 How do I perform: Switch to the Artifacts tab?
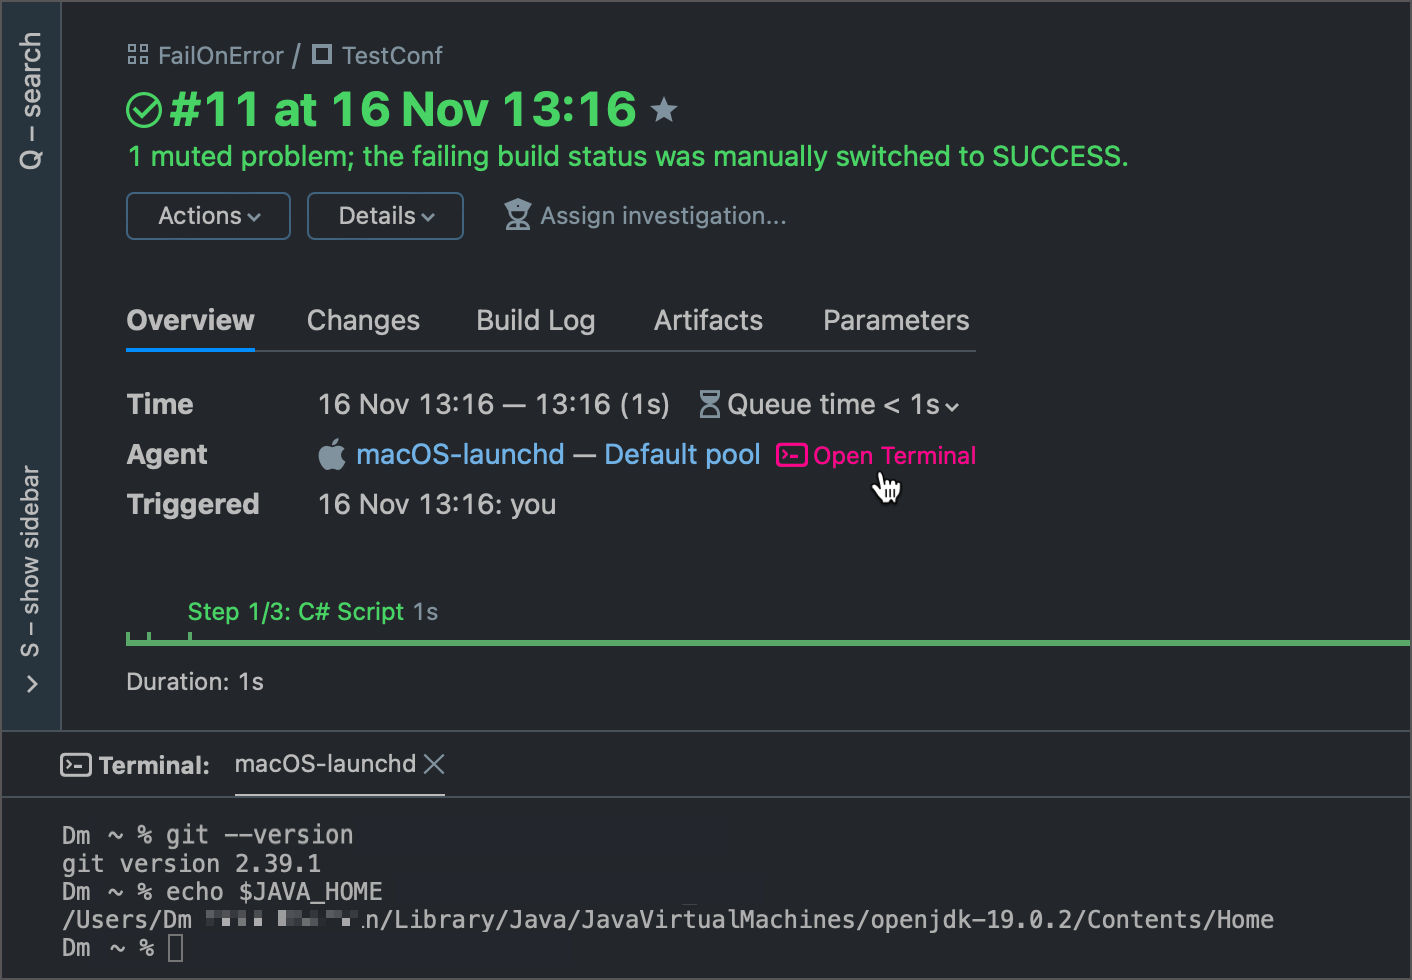[708, 320]
